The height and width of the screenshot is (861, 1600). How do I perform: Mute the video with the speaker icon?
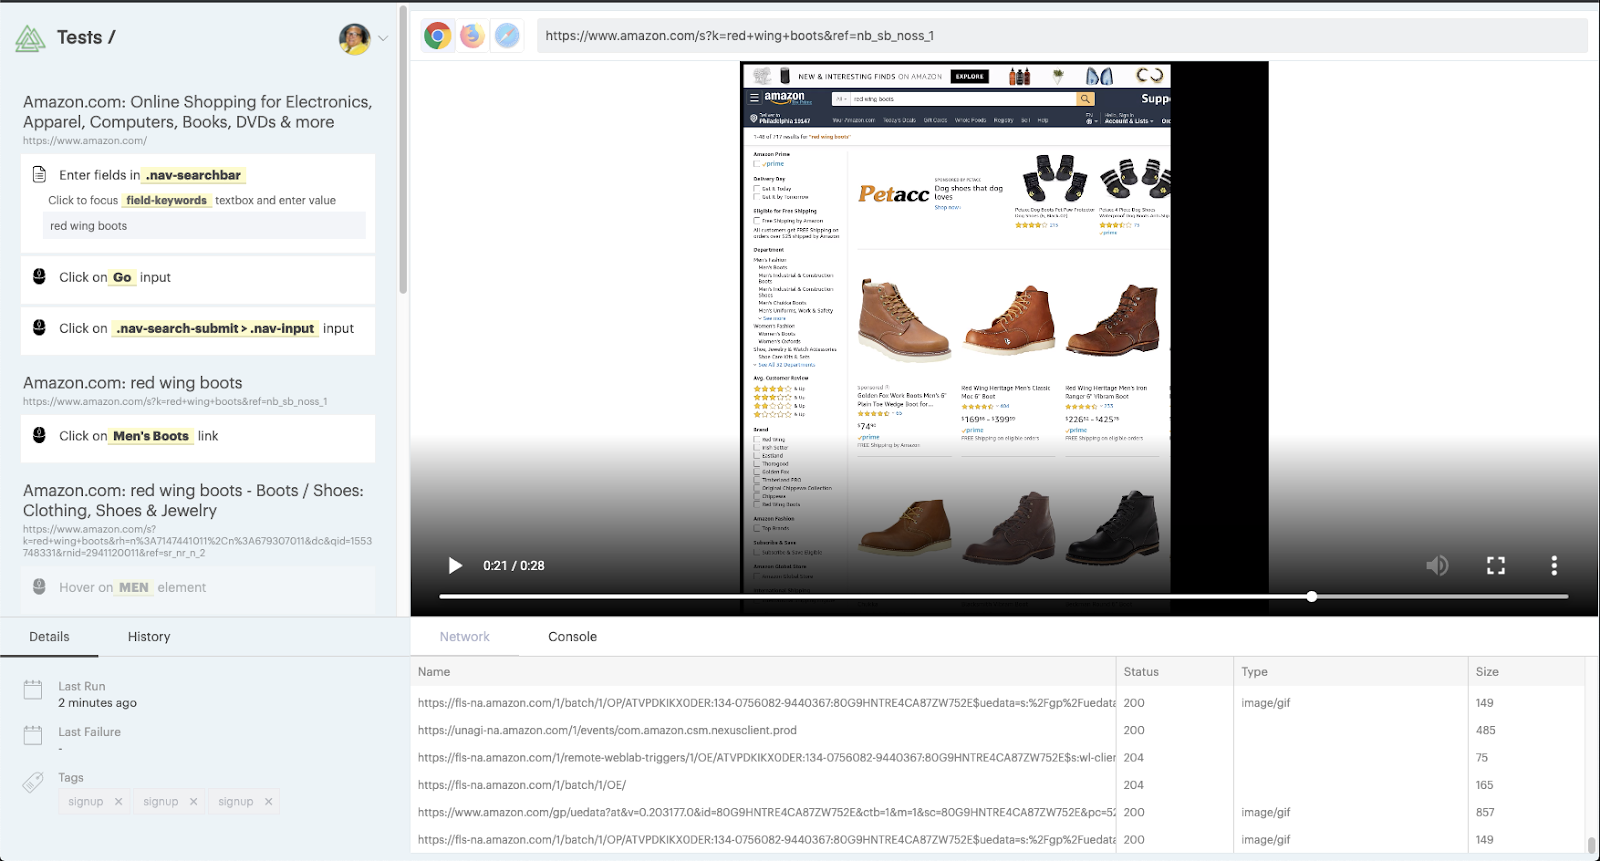tap(1437, 566)
